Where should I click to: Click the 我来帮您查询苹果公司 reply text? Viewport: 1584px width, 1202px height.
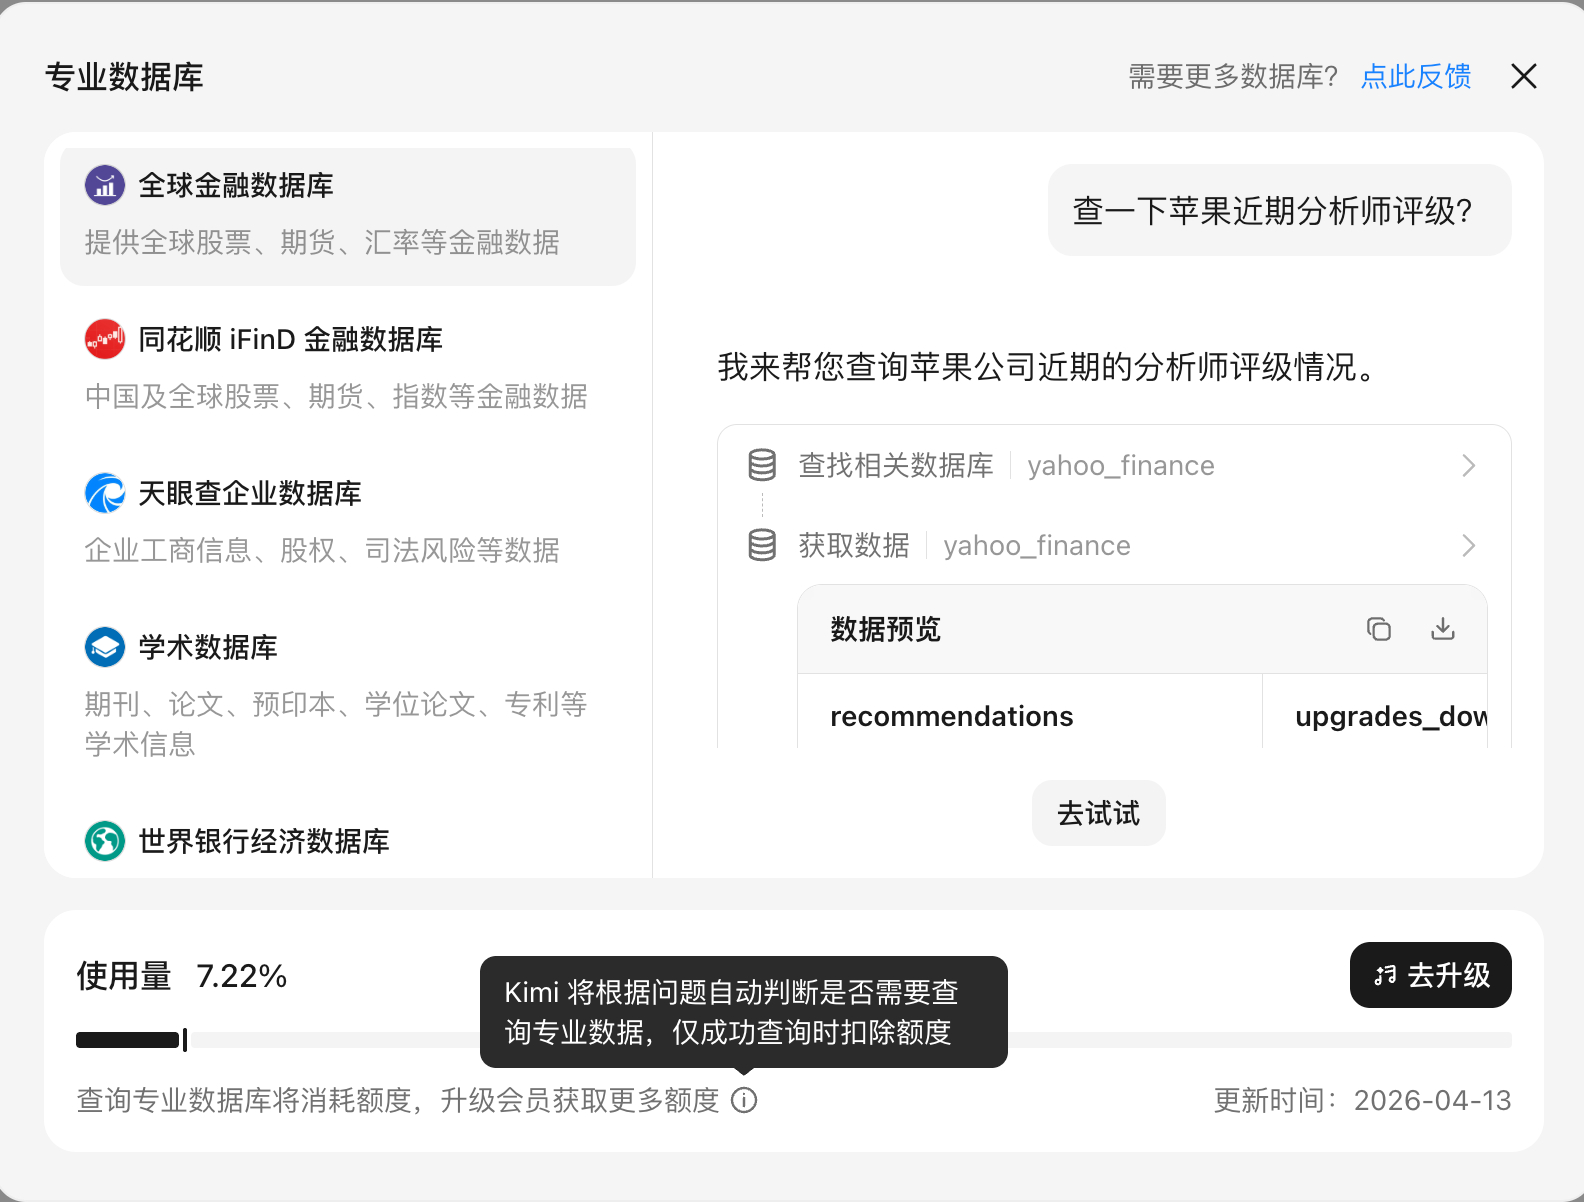[1050, 367]
